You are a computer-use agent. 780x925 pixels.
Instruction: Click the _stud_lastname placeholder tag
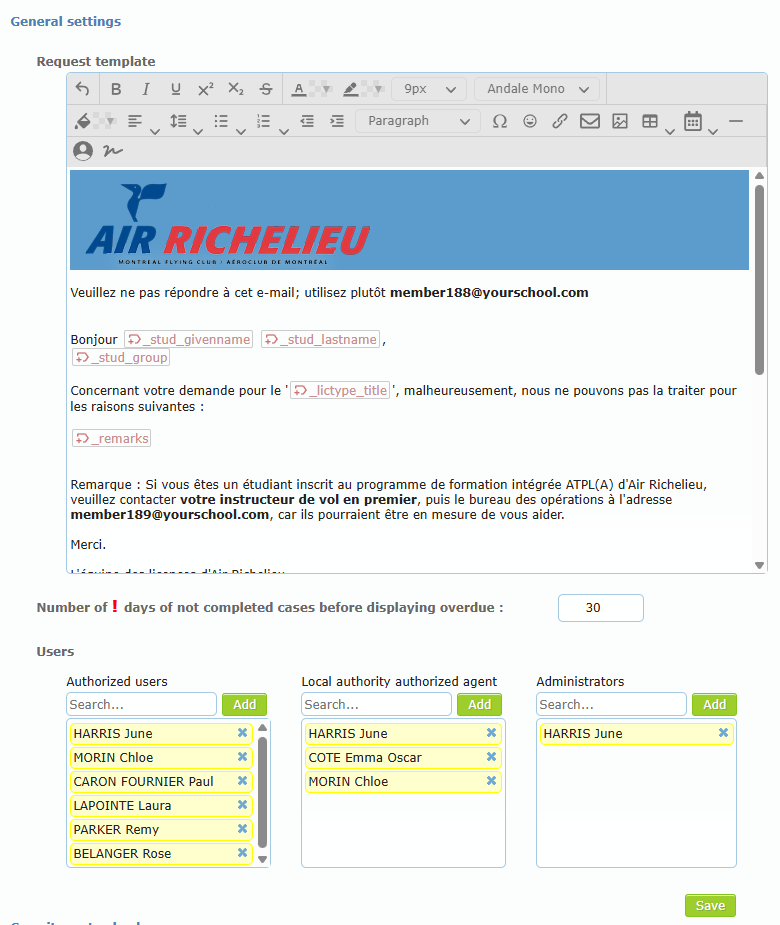(x=320, y=339)
